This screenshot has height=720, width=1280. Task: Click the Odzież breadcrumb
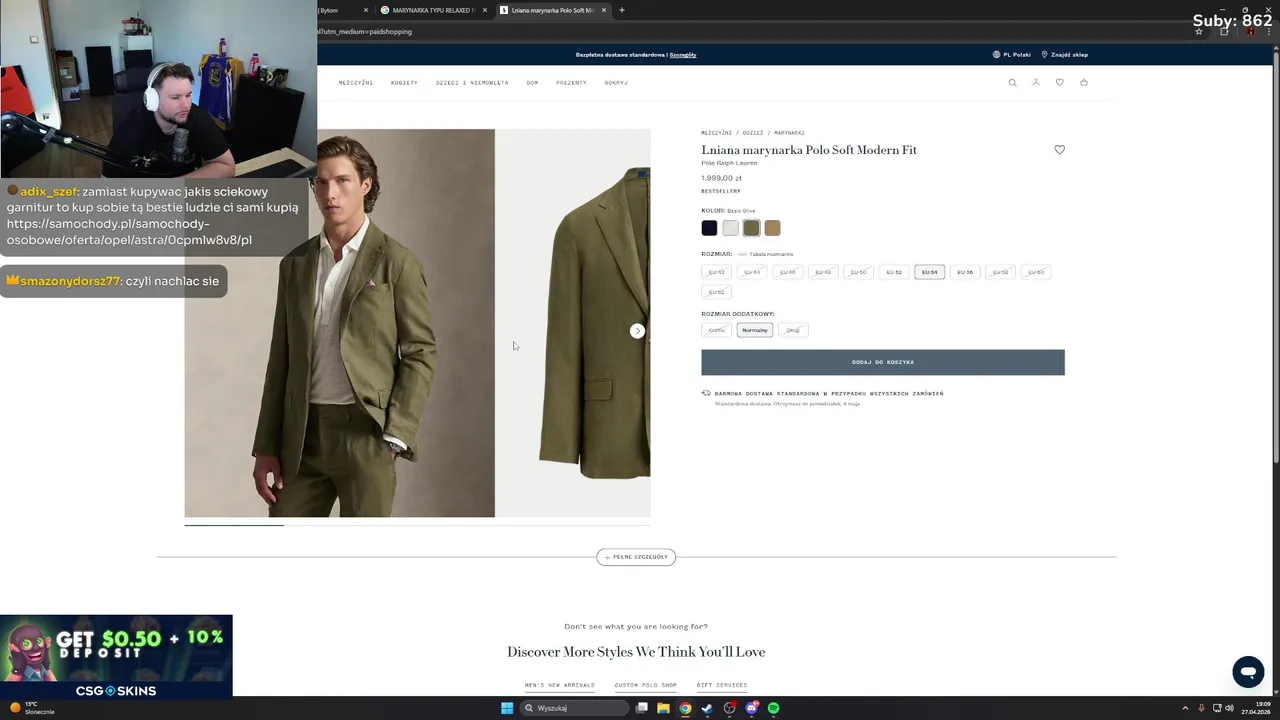(752, 133)
